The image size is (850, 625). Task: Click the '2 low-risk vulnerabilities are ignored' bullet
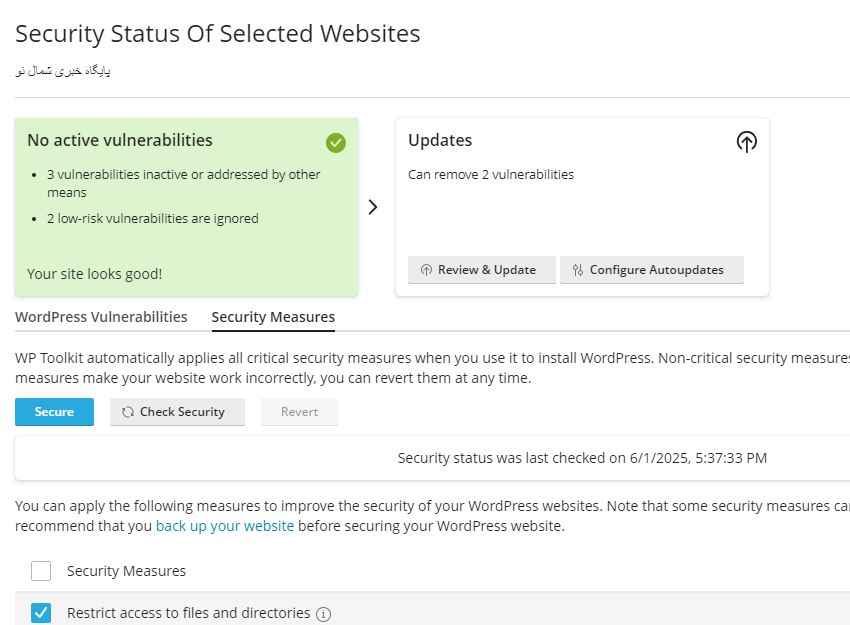152,218
